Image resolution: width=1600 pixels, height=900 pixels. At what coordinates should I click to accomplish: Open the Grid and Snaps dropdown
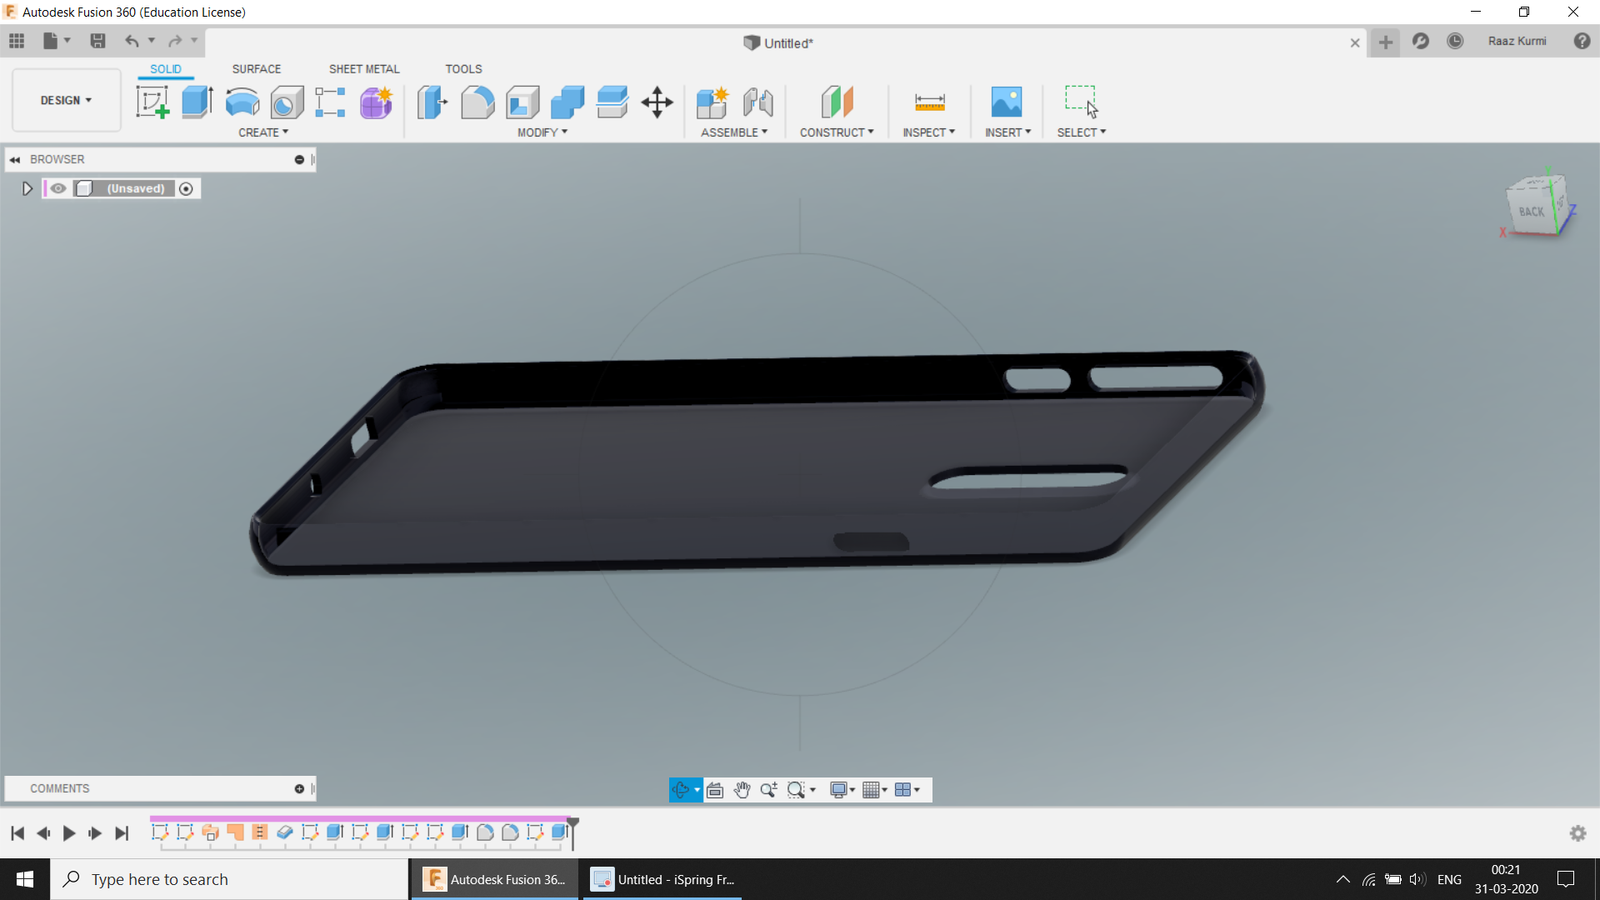tap(875, 790)
